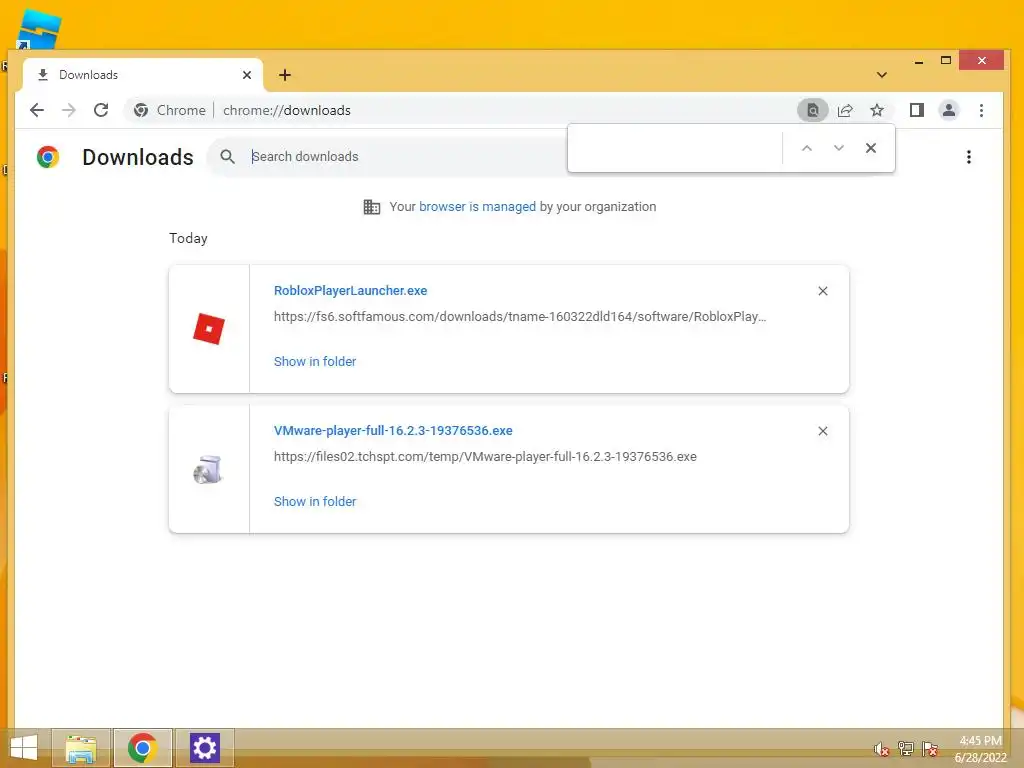Close the find bar
Screen dimensions: 1024x768
871,148
